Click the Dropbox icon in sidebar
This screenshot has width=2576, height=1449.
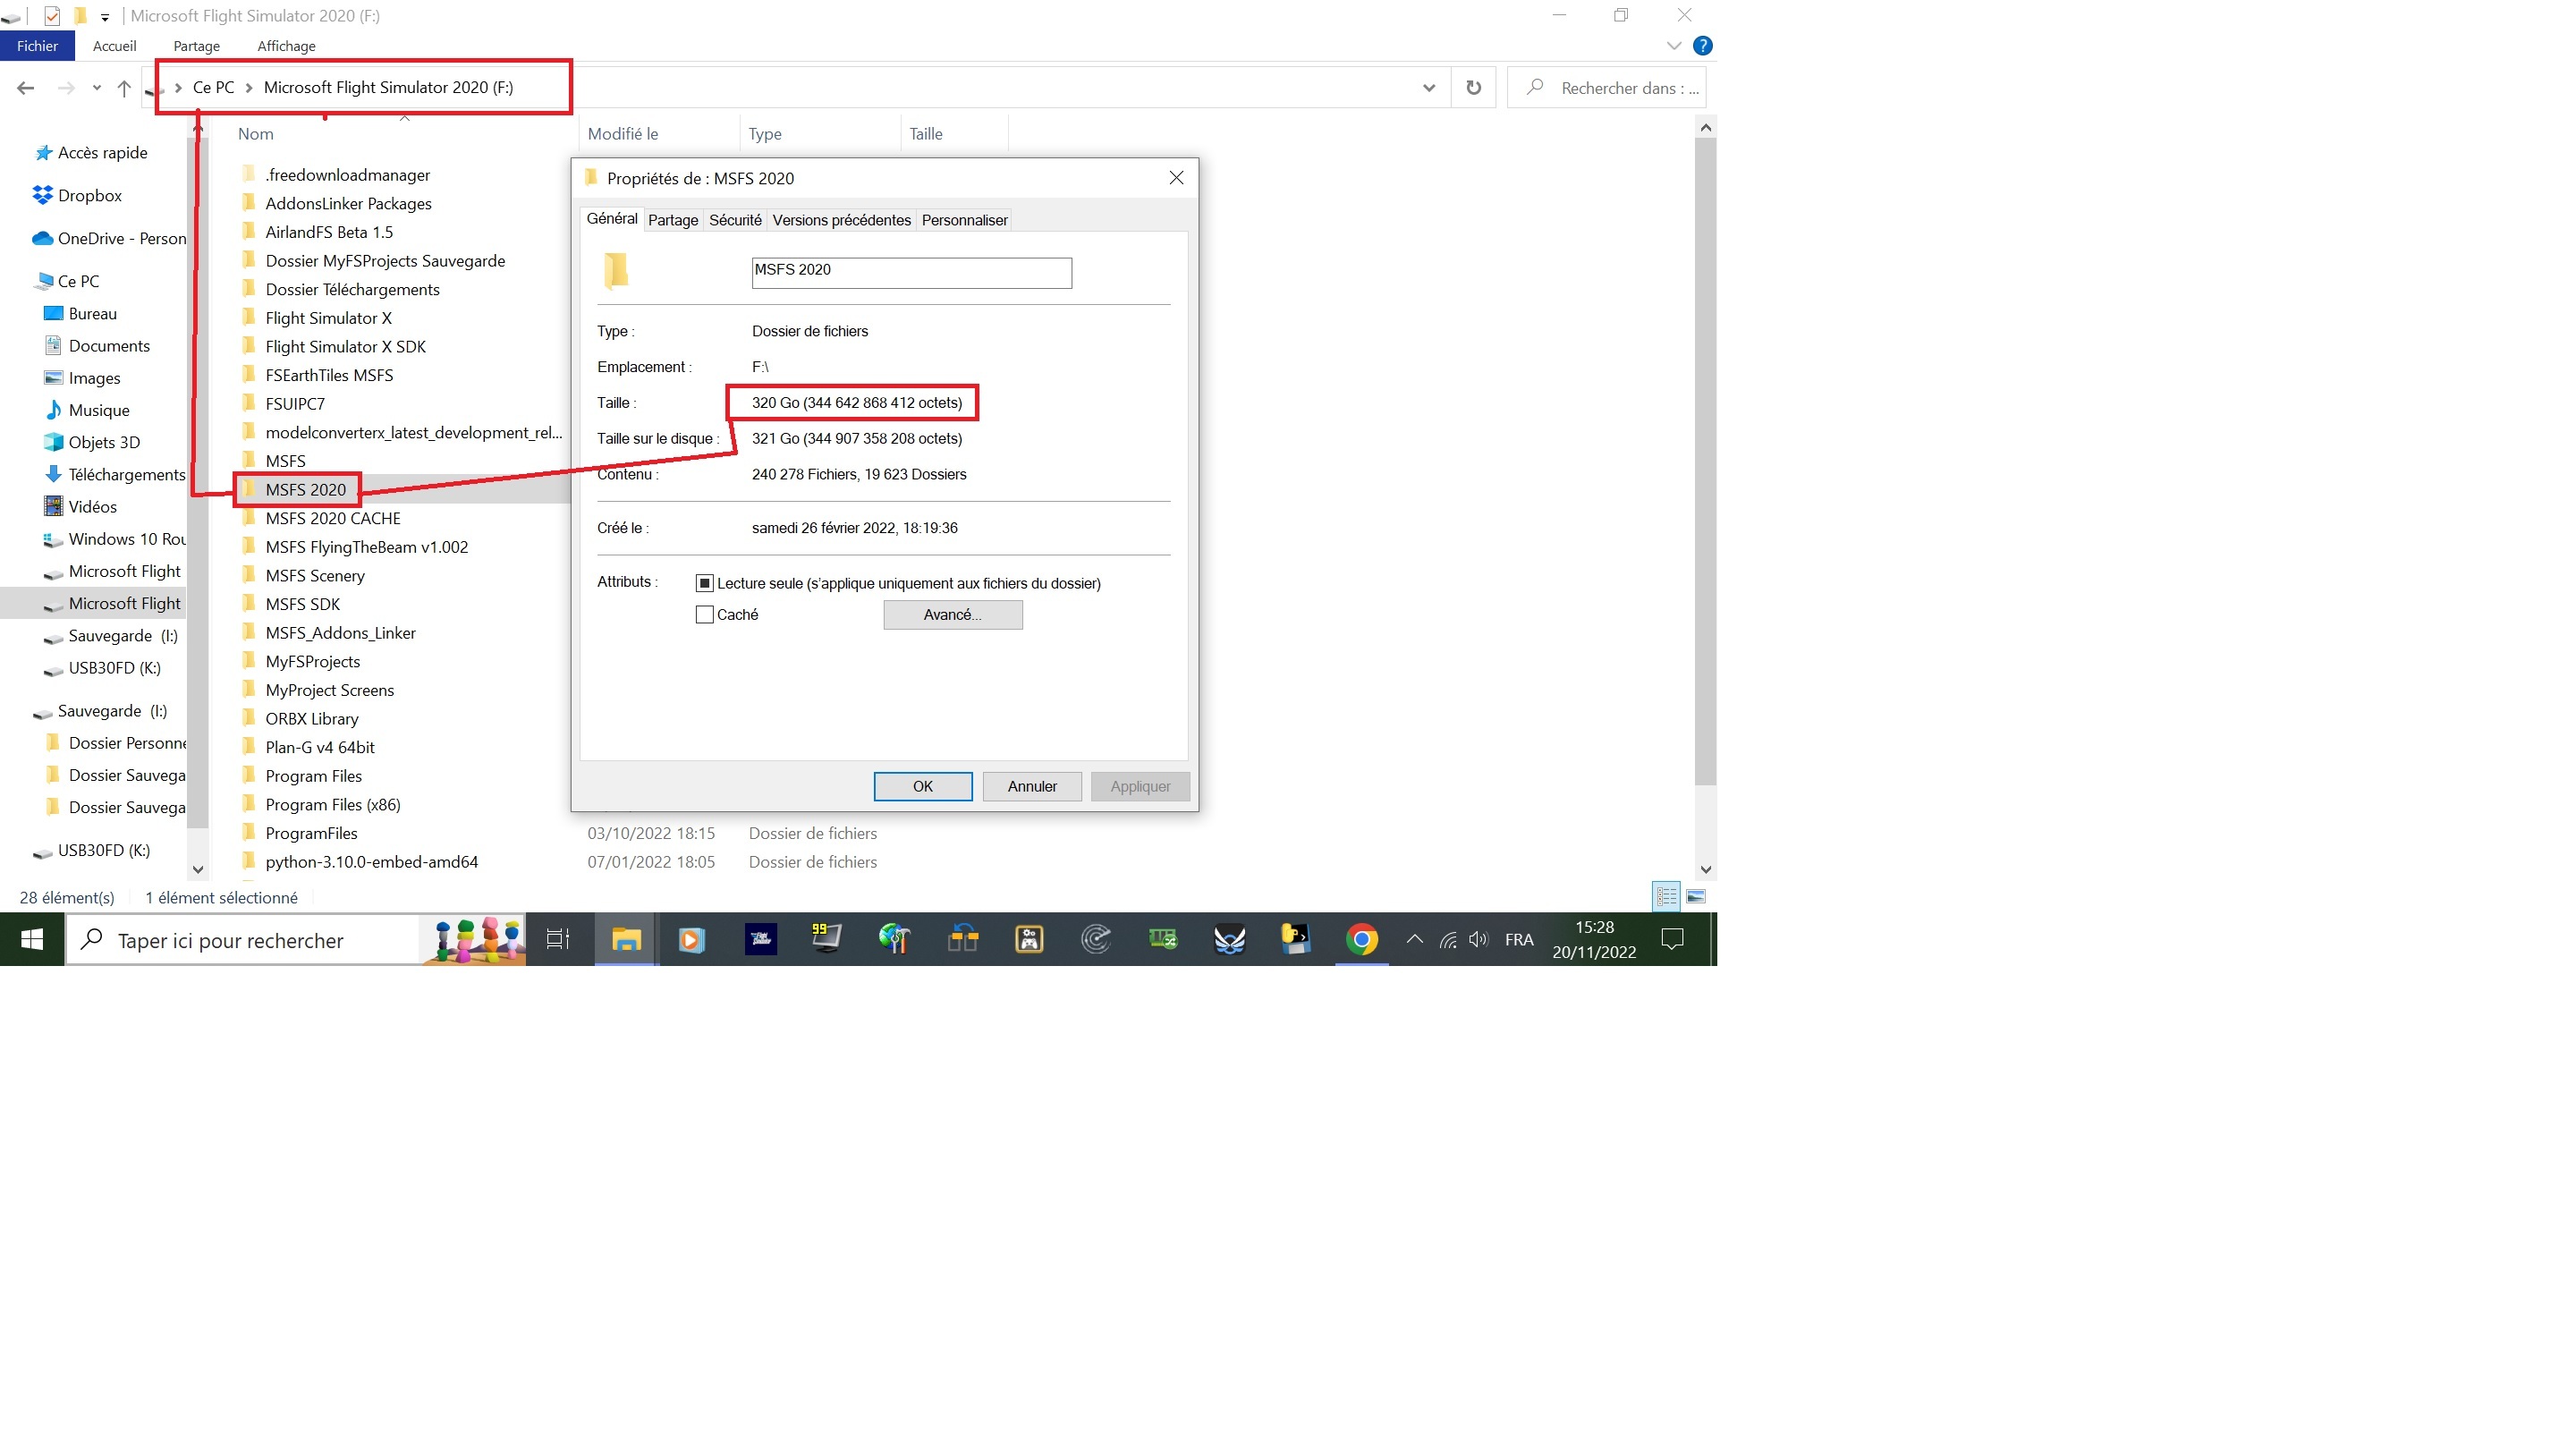tap(42, 195)
